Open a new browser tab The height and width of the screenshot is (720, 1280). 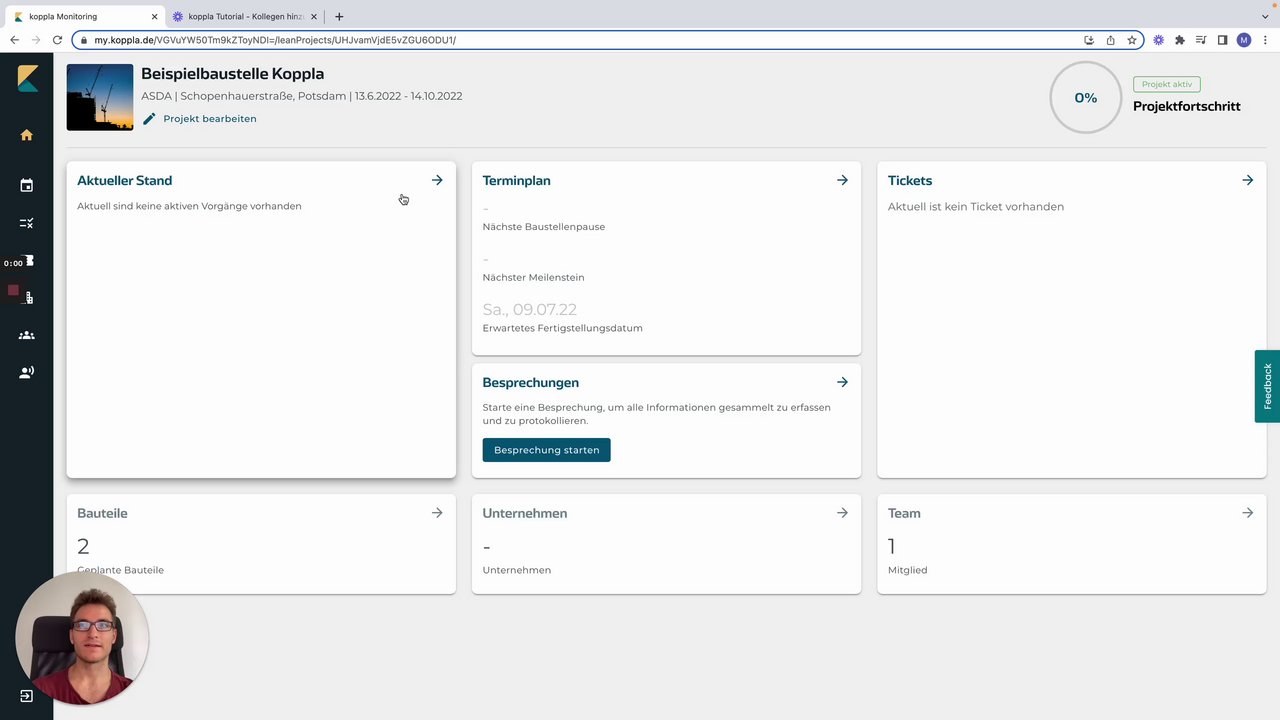point(339,16)
